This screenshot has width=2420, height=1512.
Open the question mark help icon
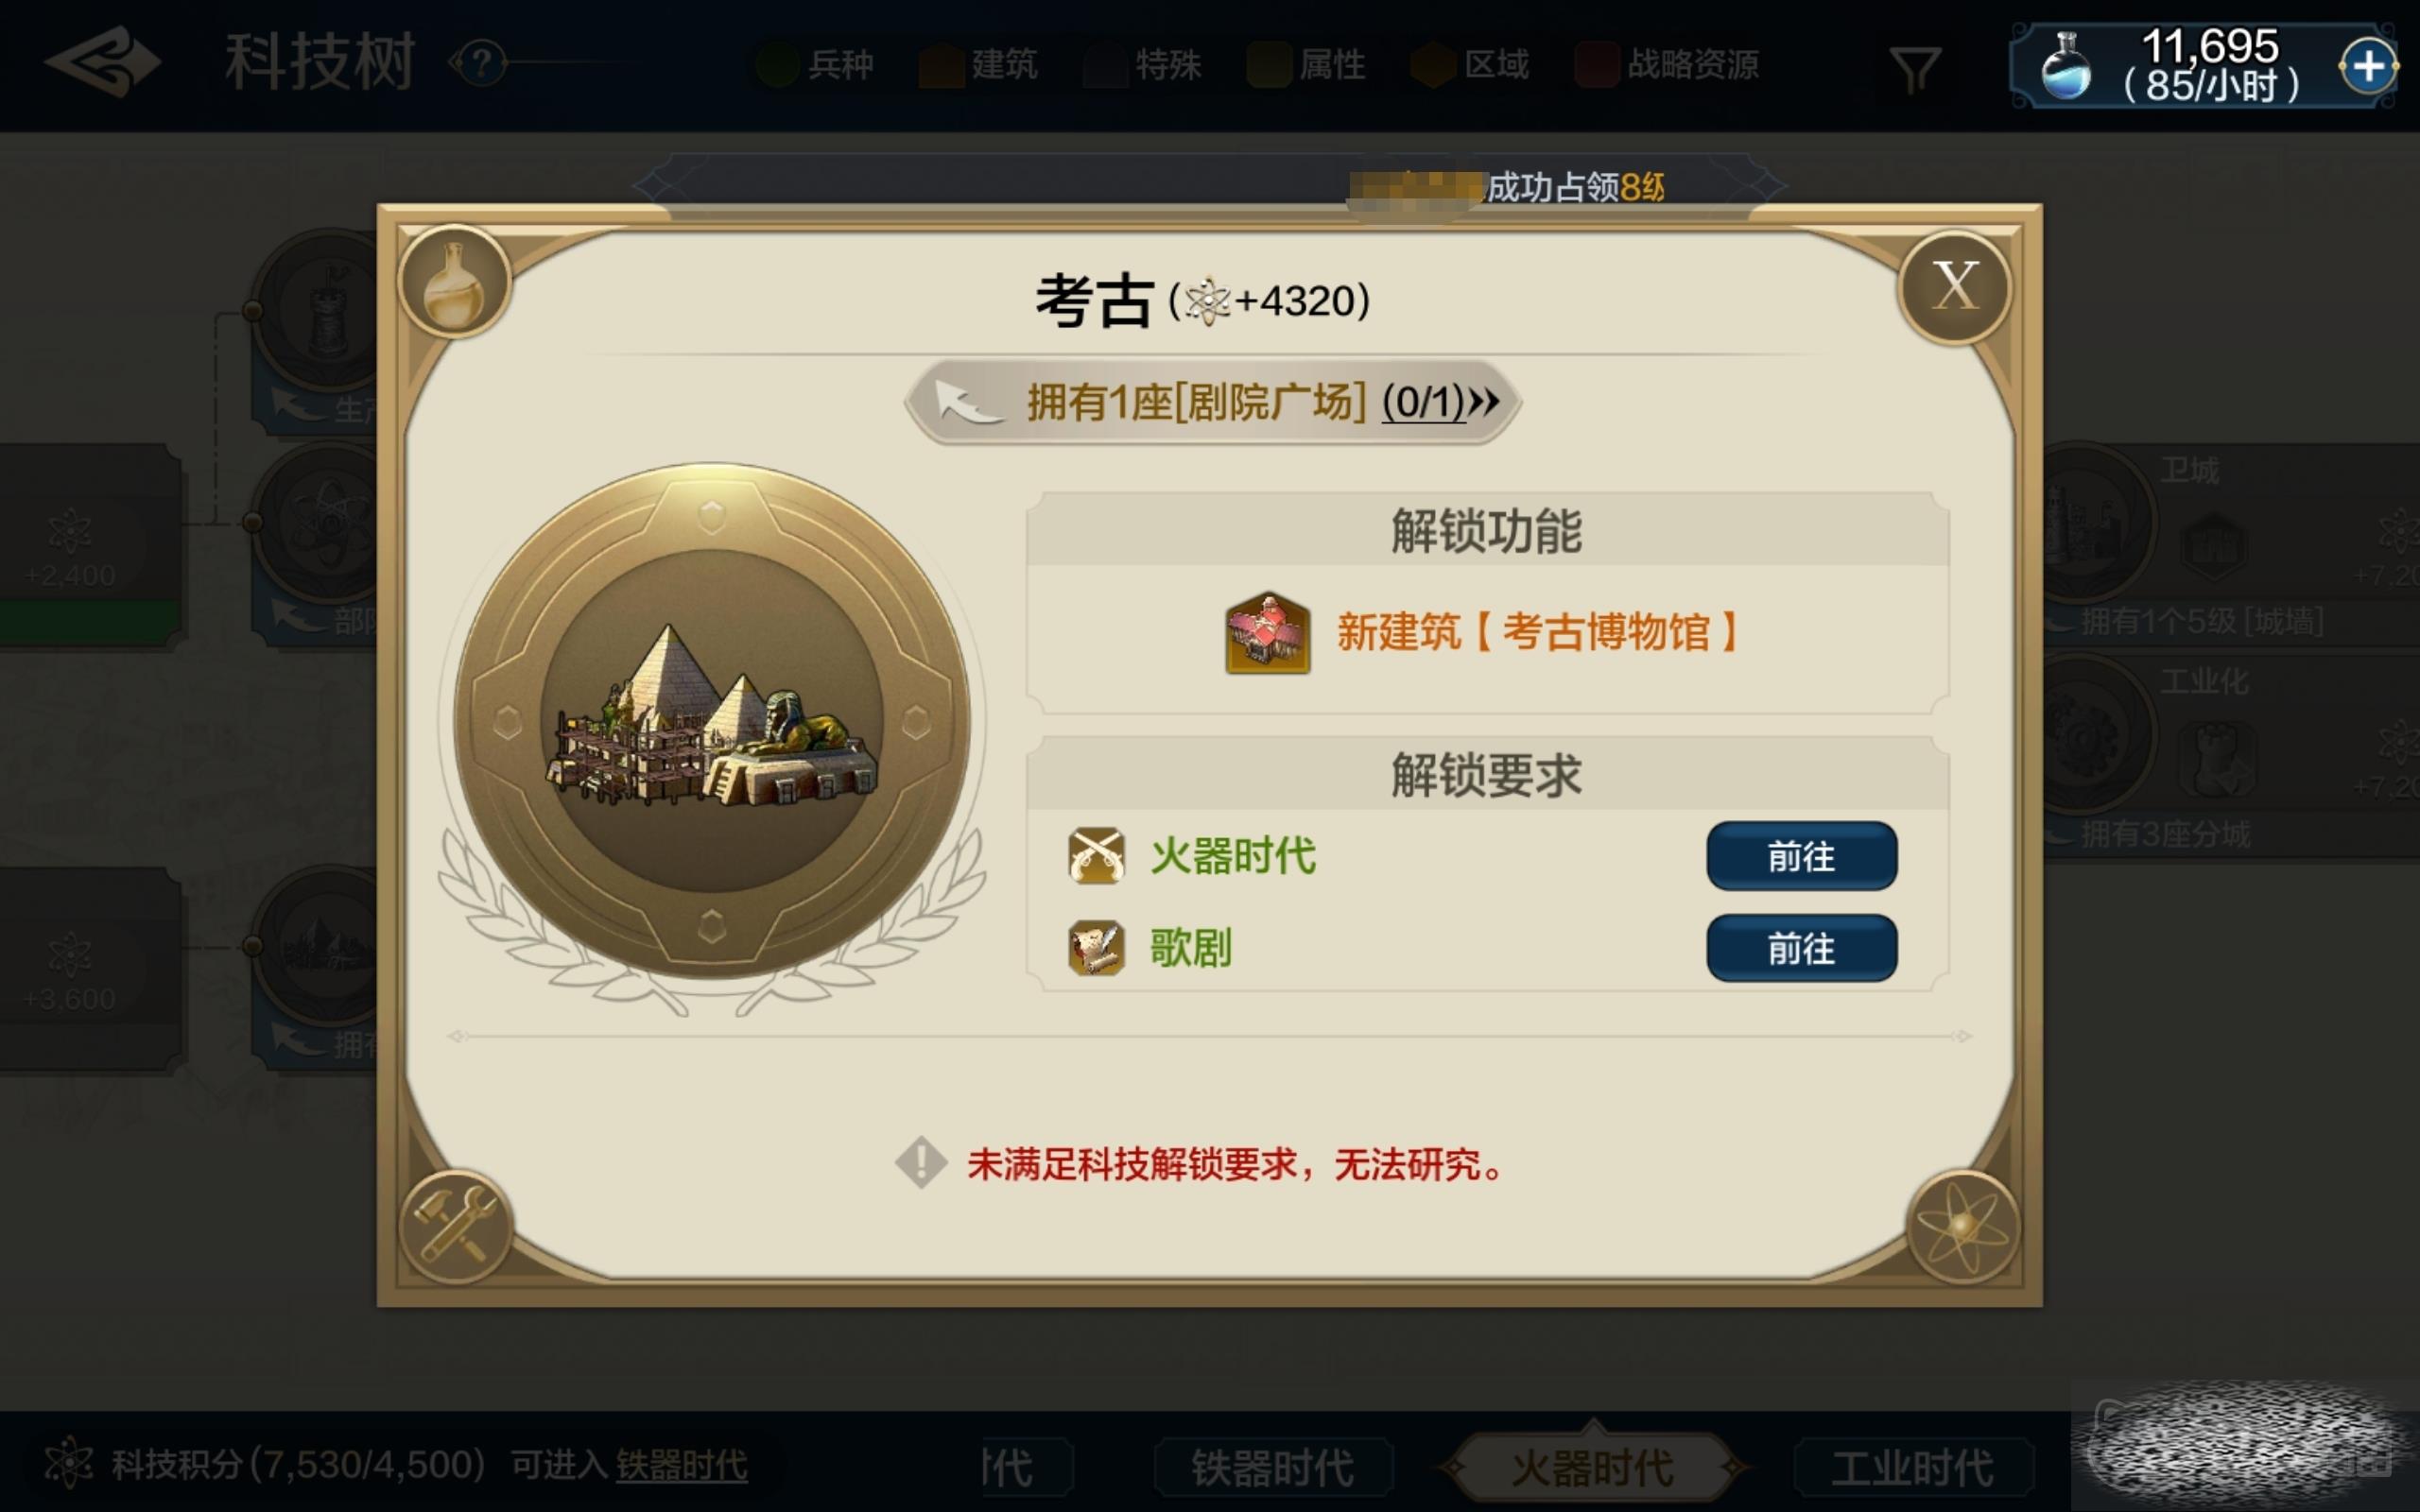482,64
